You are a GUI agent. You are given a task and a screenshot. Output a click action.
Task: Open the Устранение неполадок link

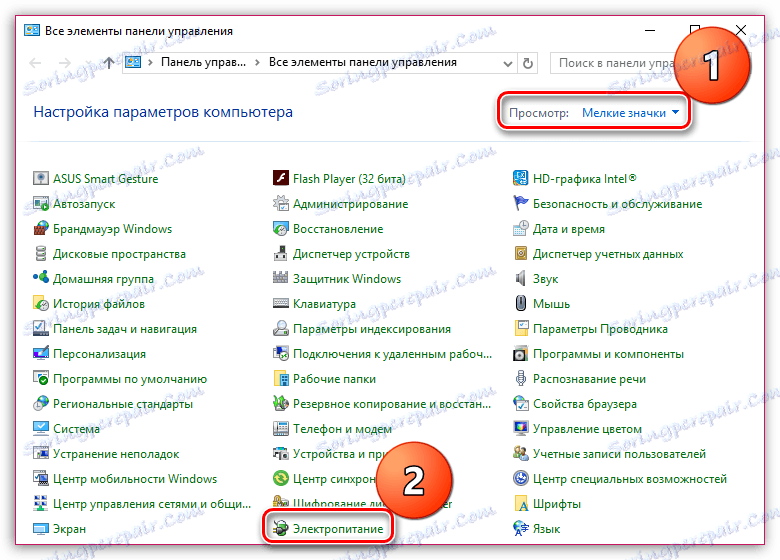click(x=116, y=454)
